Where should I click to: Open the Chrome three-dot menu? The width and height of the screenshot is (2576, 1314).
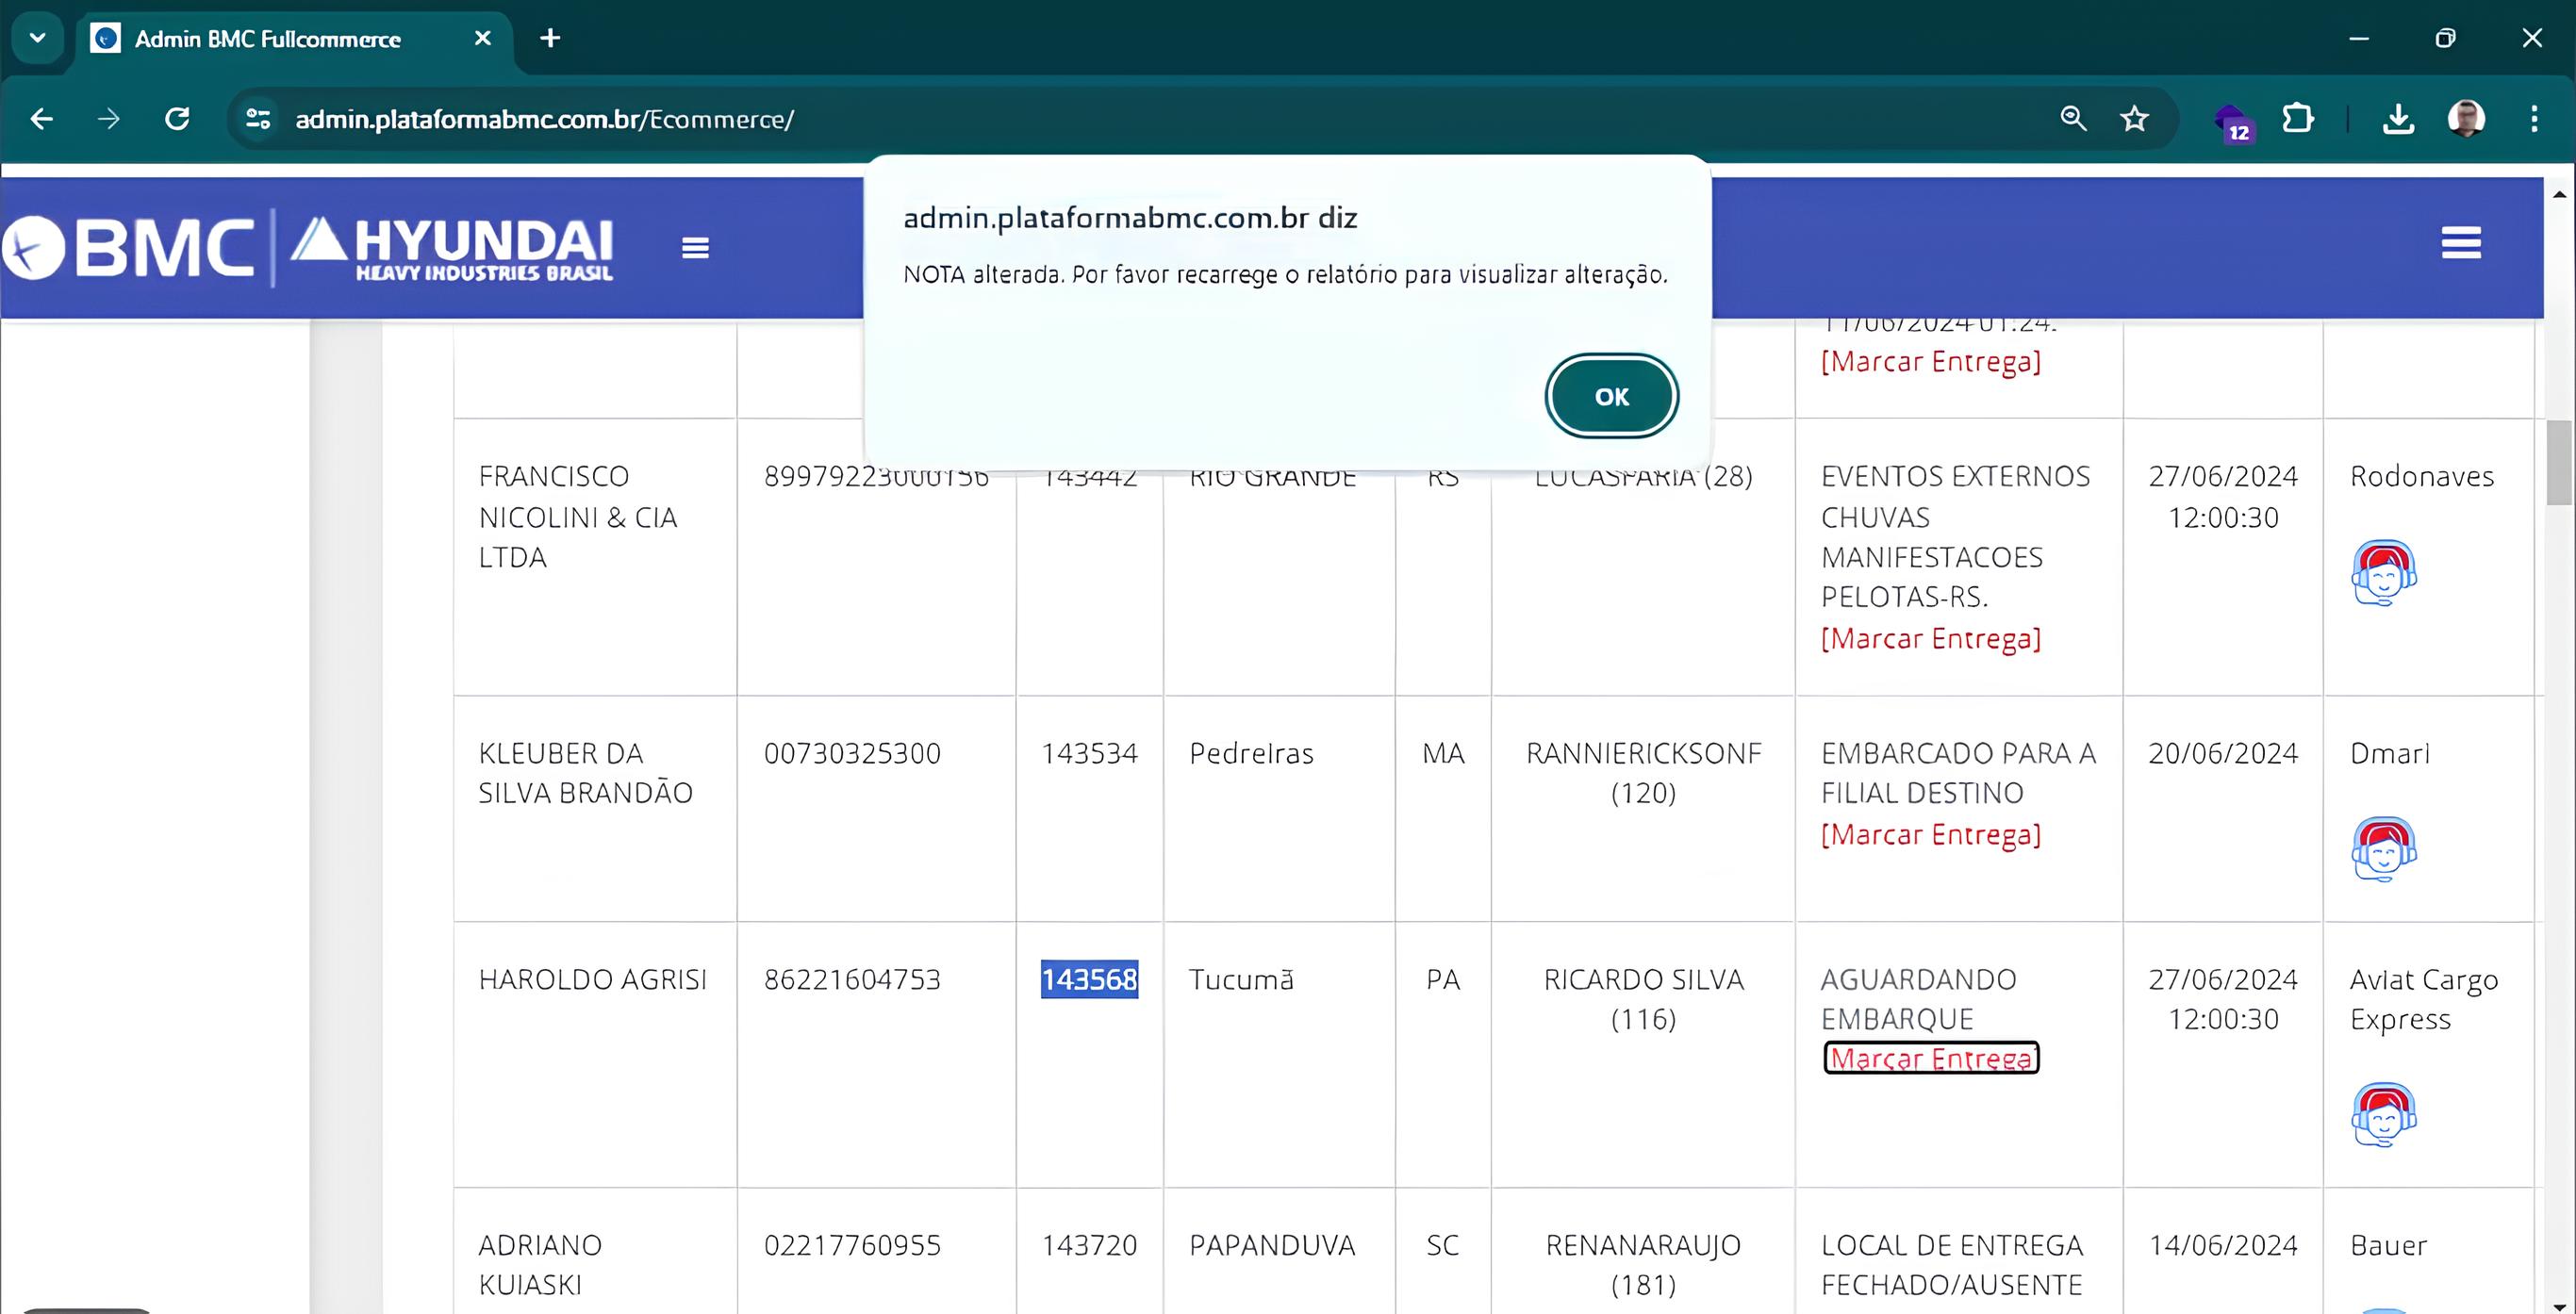(2534, 119)
